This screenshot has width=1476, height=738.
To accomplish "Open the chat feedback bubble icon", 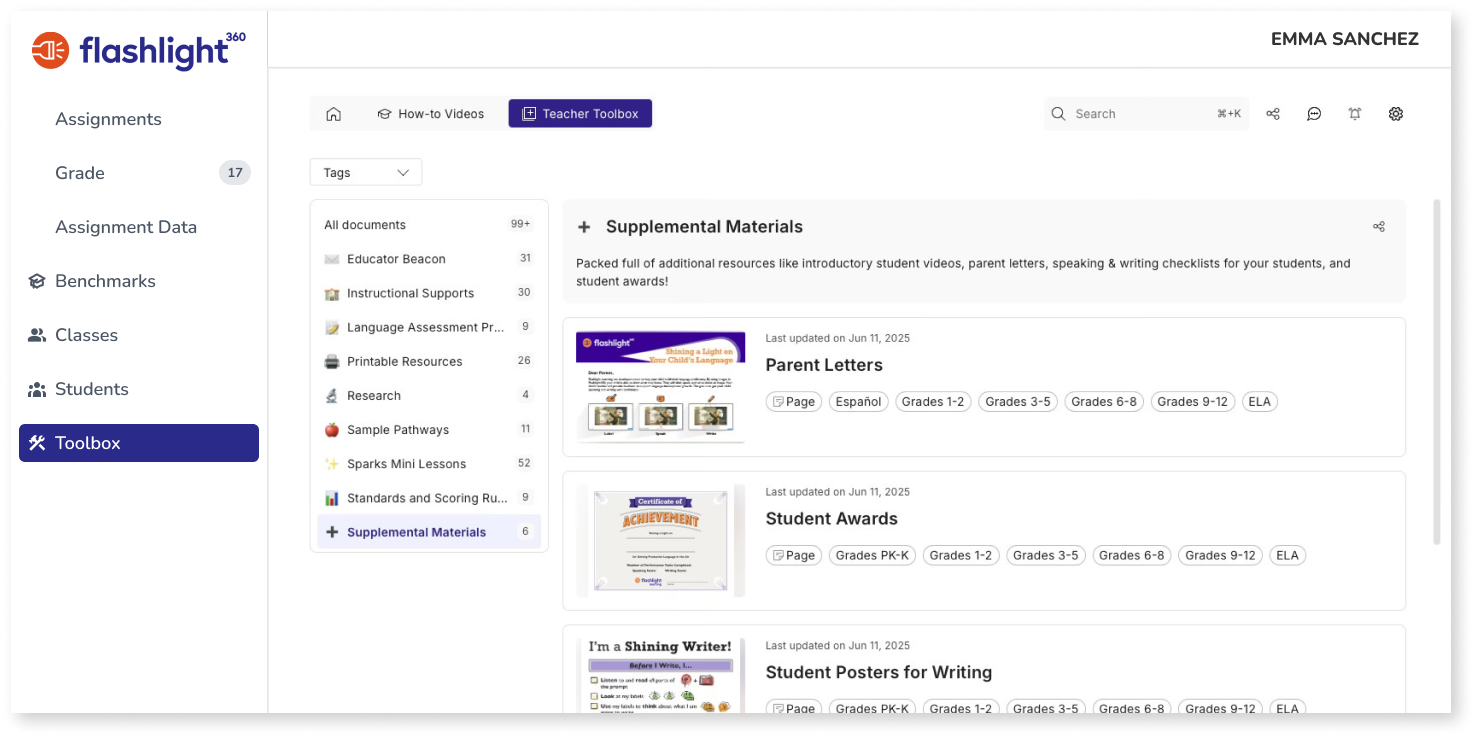I will click(x=1314, y=114).
